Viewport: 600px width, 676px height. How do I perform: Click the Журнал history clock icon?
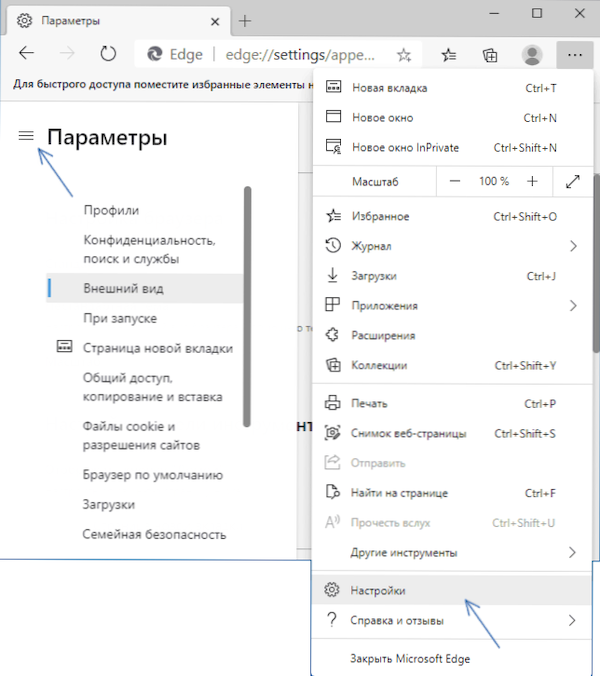point(333,245)
